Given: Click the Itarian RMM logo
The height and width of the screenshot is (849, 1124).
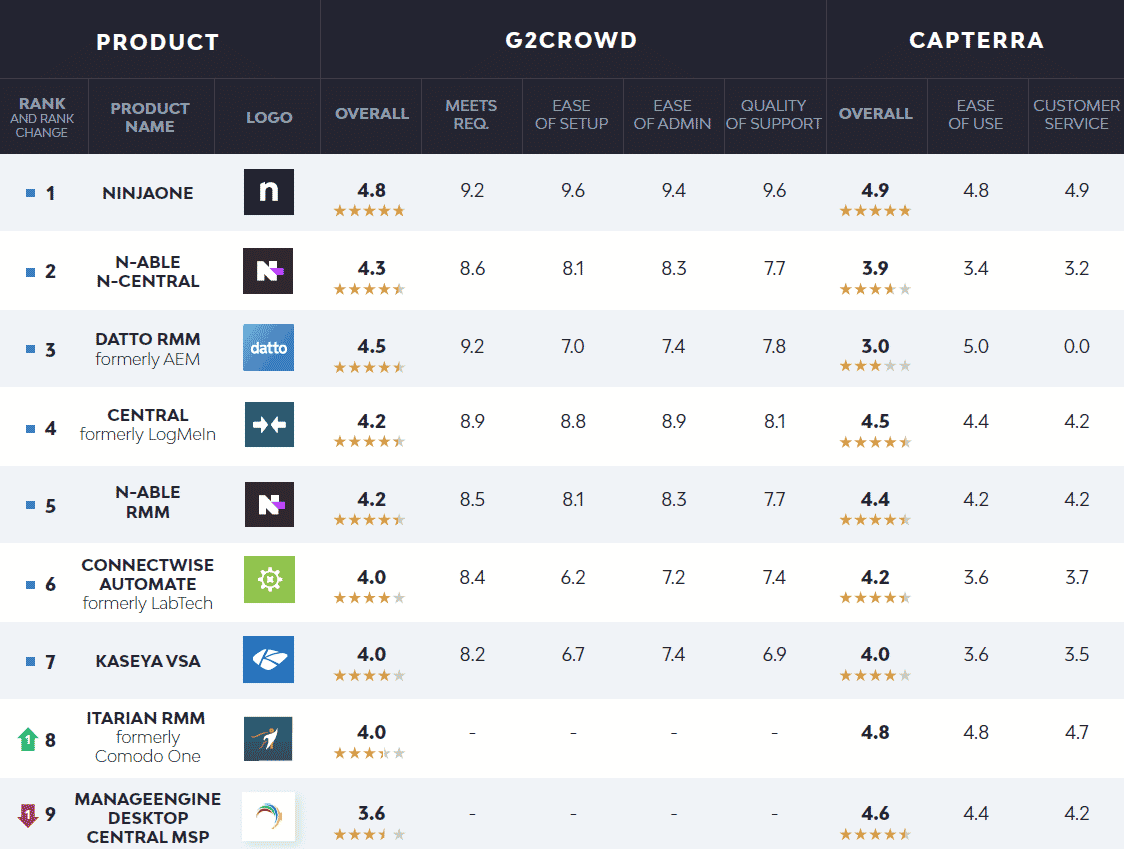Looking at the screenshot, I should point(268,738).
